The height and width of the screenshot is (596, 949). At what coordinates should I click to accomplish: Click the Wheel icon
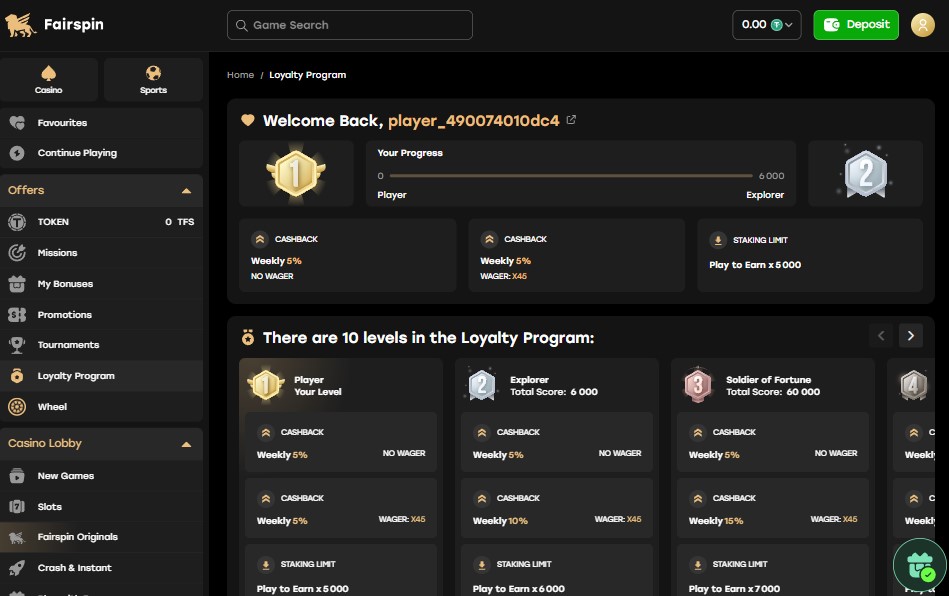click(17, 407)
